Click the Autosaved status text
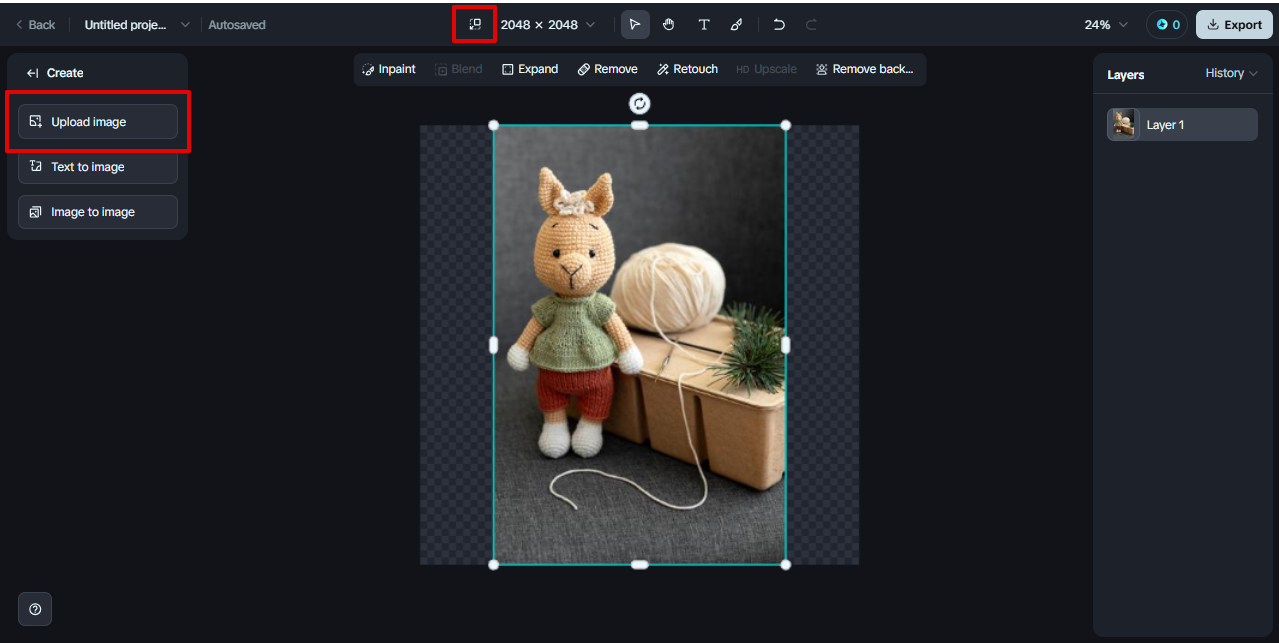This screenshot has height=643, width=1279. coord(237,25)
